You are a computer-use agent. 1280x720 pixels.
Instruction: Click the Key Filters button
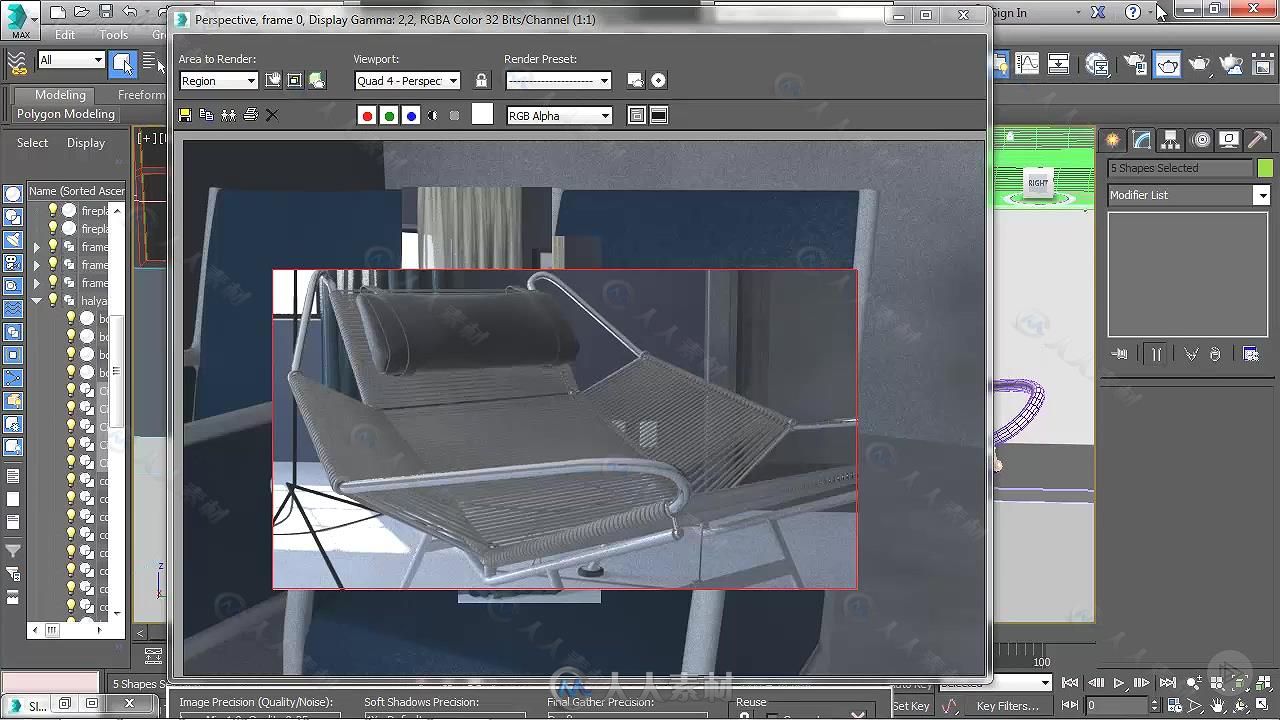[1007, 706]
